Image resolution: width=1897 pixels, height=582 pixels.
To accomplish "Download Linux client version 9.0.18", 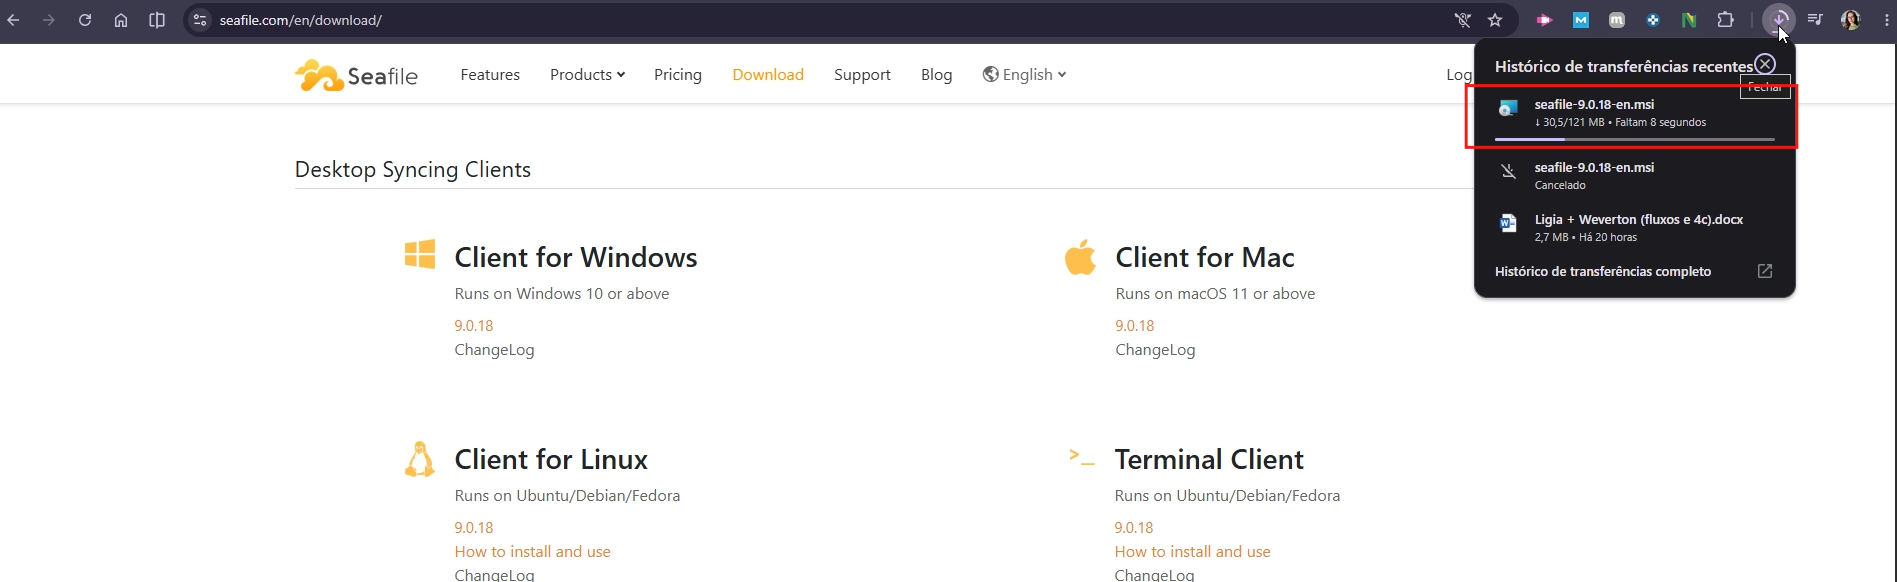I will (x=474, y=528).
